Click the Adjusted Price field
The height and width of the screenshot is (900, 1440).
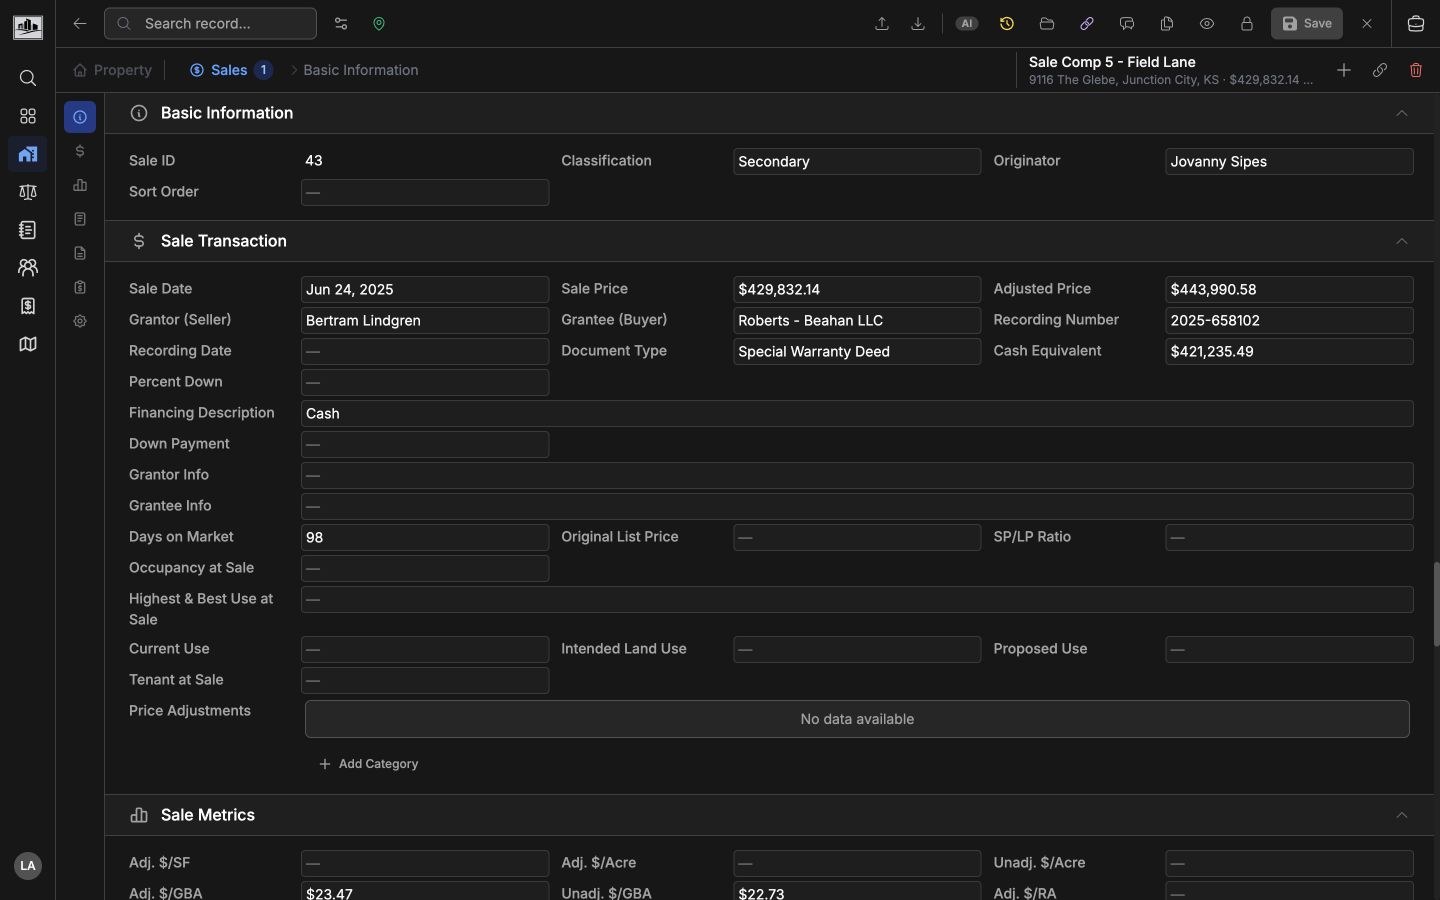(x=1290, y=290)
